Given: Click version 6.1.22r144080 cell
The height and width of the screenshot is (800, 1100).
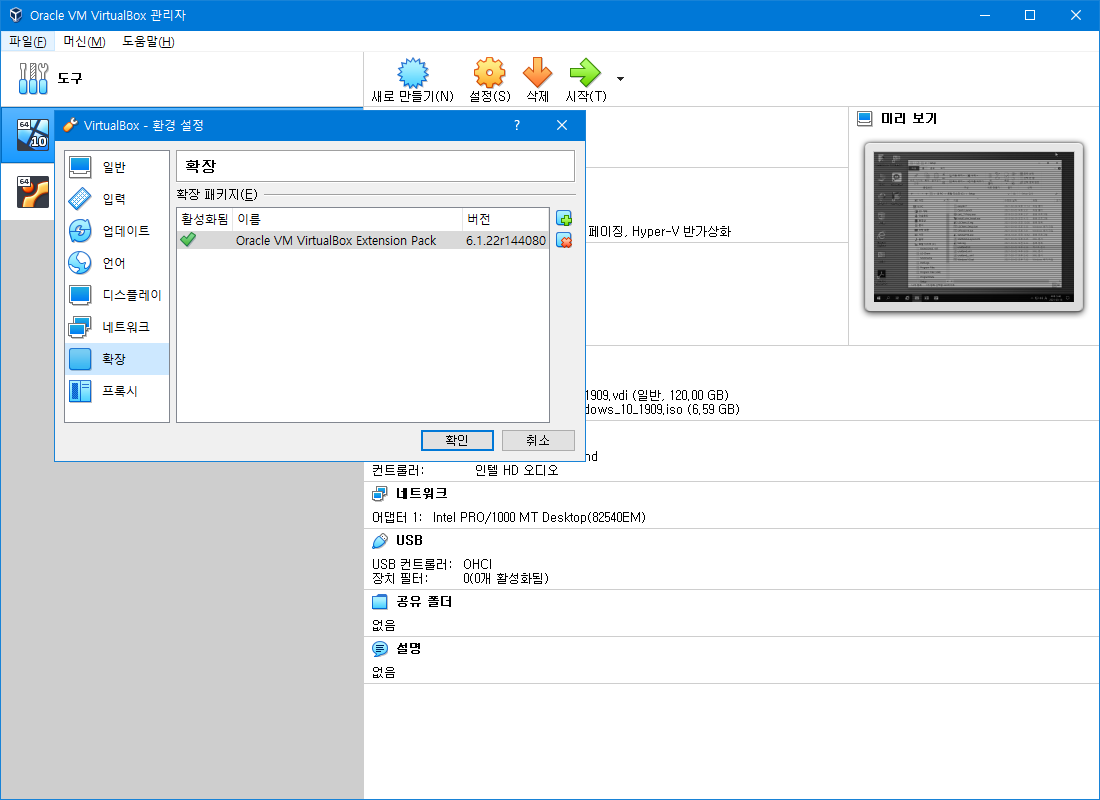Looking at the screenshot, I should pyautogui.click(x=506, y=241).
